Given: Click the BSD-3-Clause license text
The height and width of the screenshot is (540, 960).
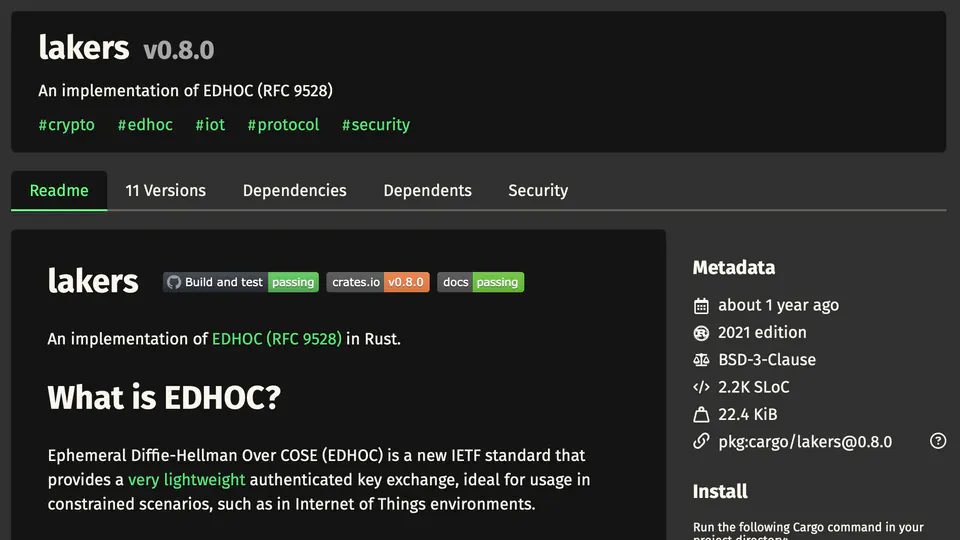Looking at the screenshot, I should [767, 360].
